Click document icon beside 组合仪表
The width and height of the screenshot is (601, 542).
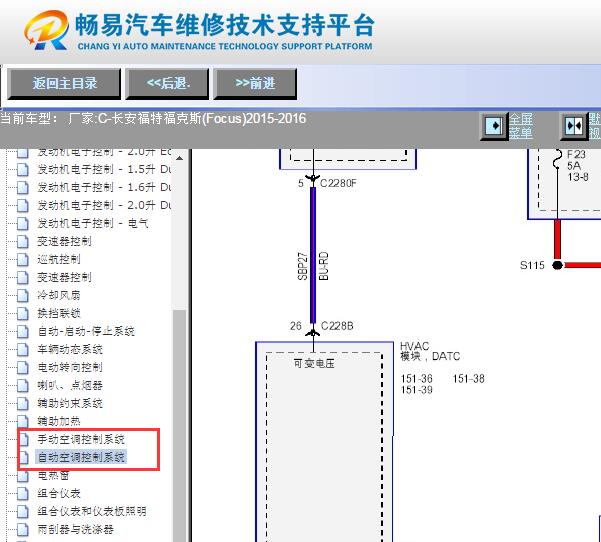tap(23, 494)
